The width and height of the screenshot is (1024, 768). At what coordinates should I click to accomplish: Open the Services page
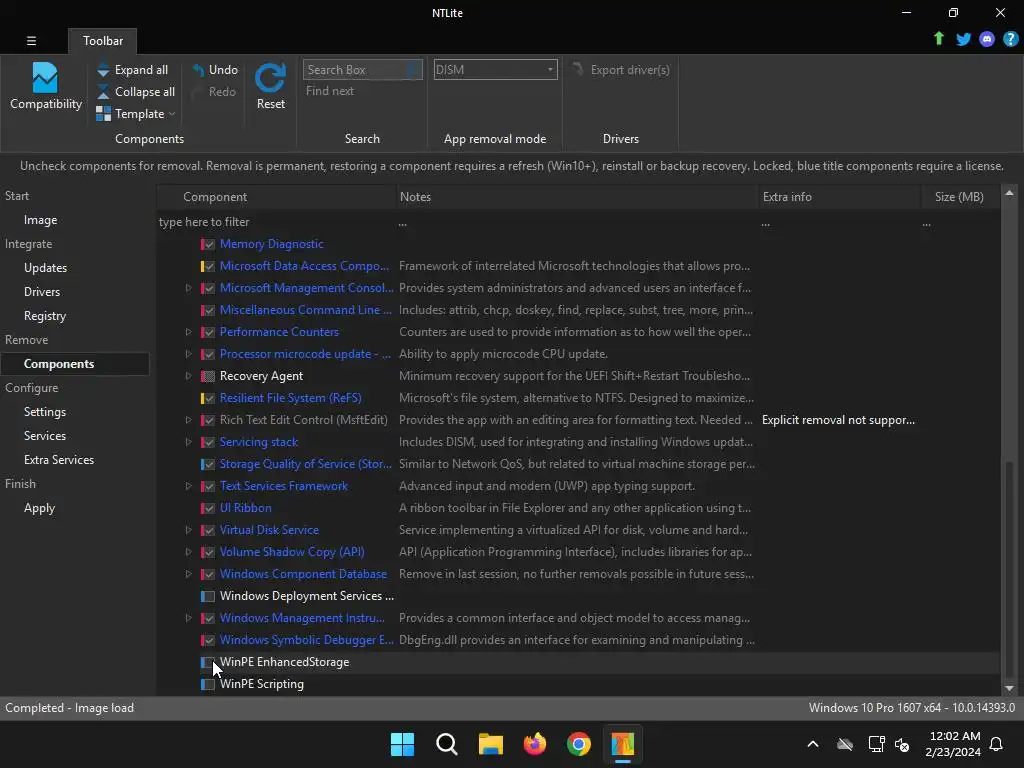coord(44,436)
